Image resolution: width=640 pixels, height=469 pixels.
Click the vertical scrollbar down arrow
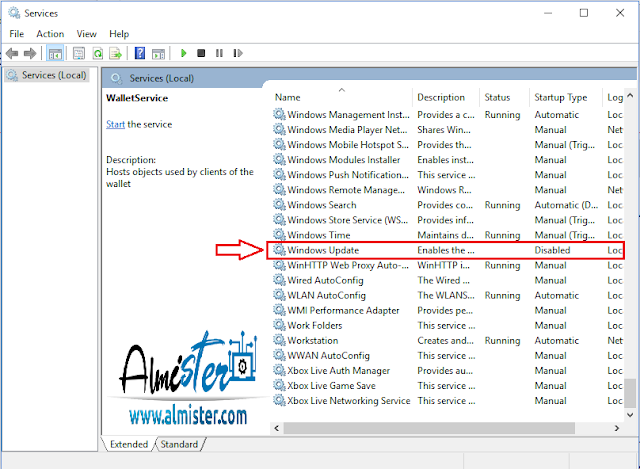point(630,415)
